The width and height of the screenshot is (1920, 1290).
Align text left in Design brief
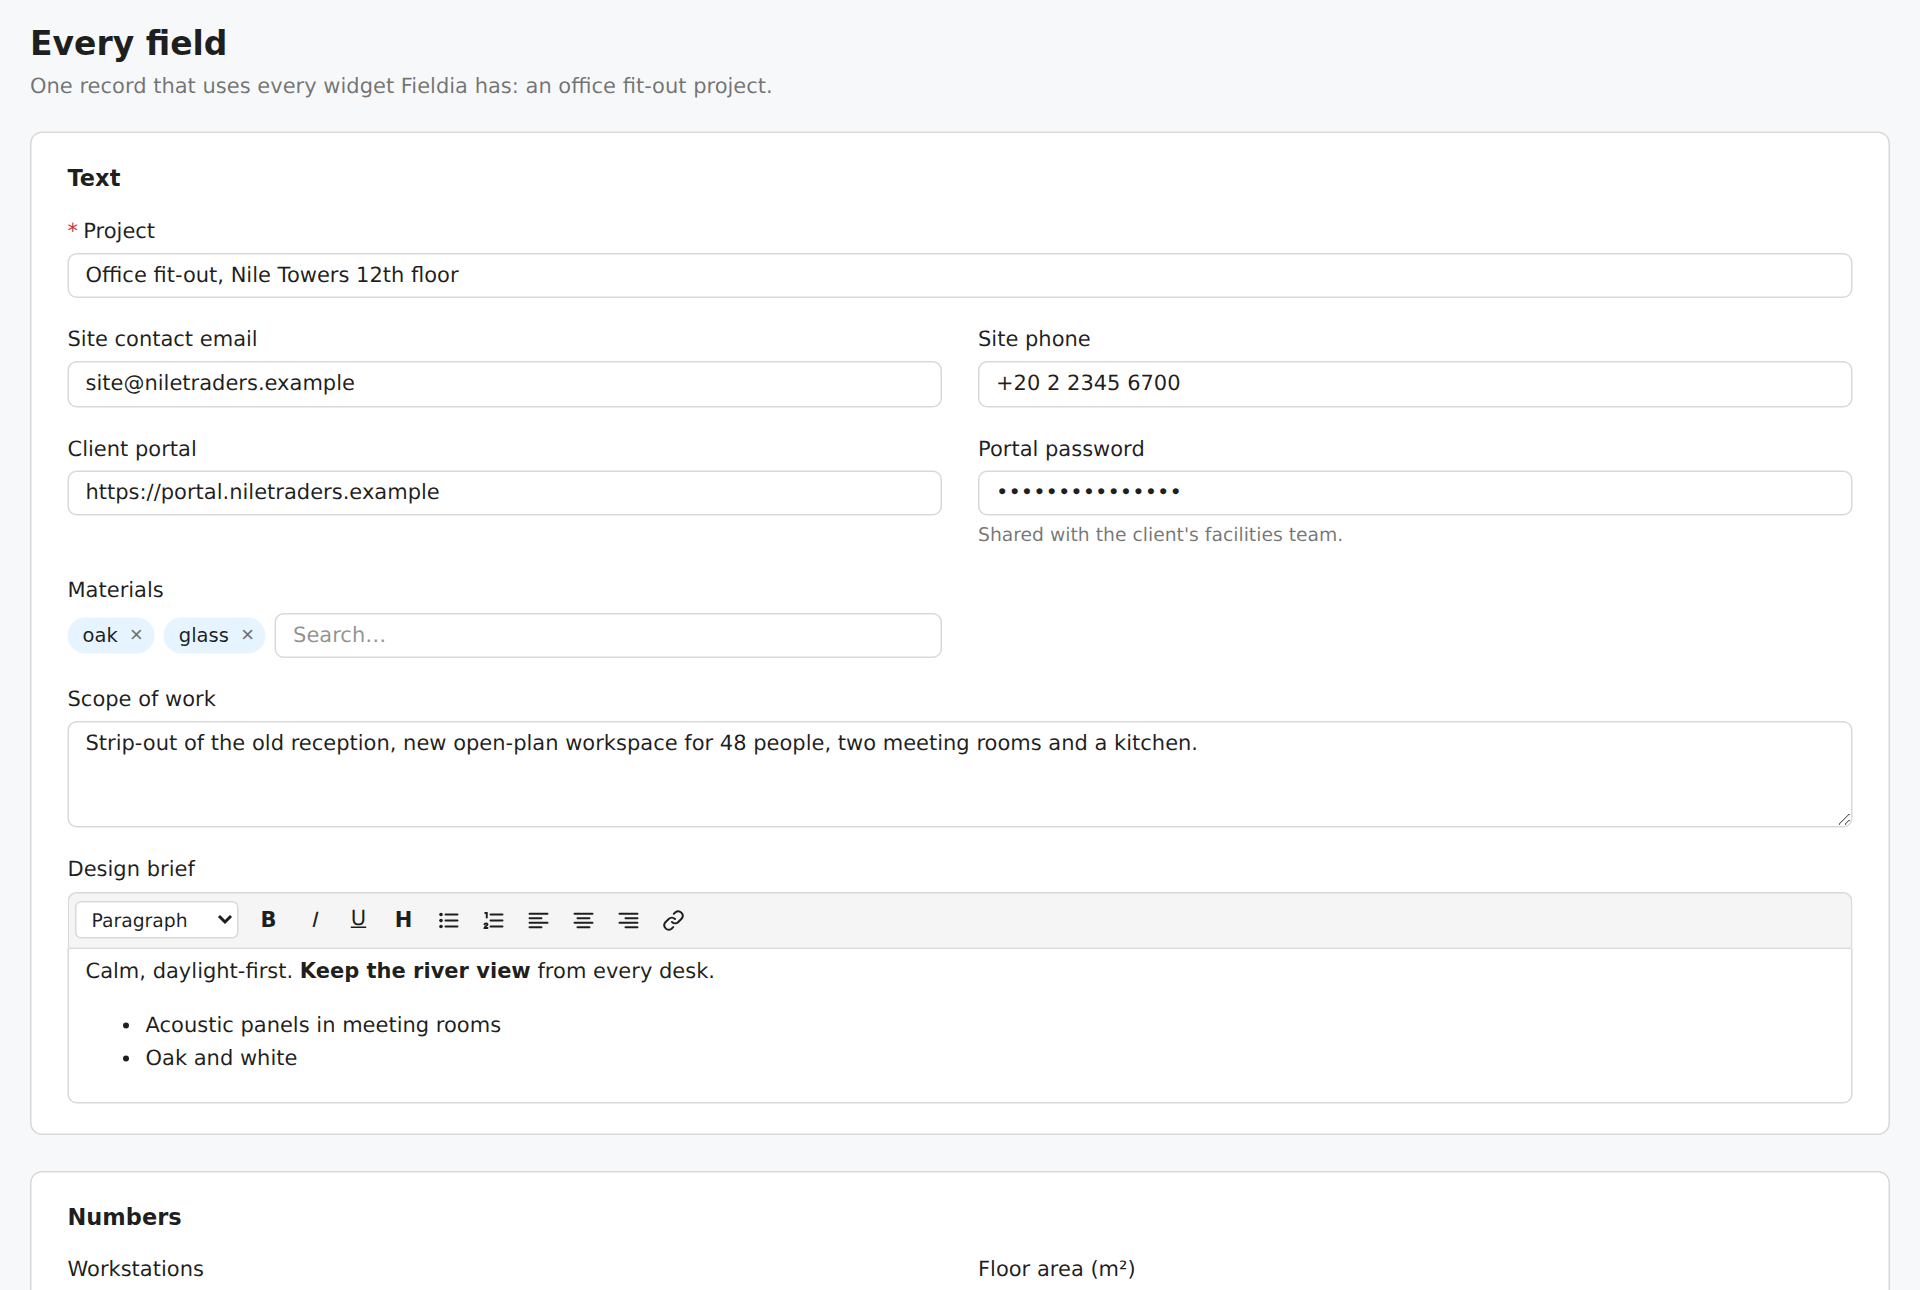tap(538, 920)
